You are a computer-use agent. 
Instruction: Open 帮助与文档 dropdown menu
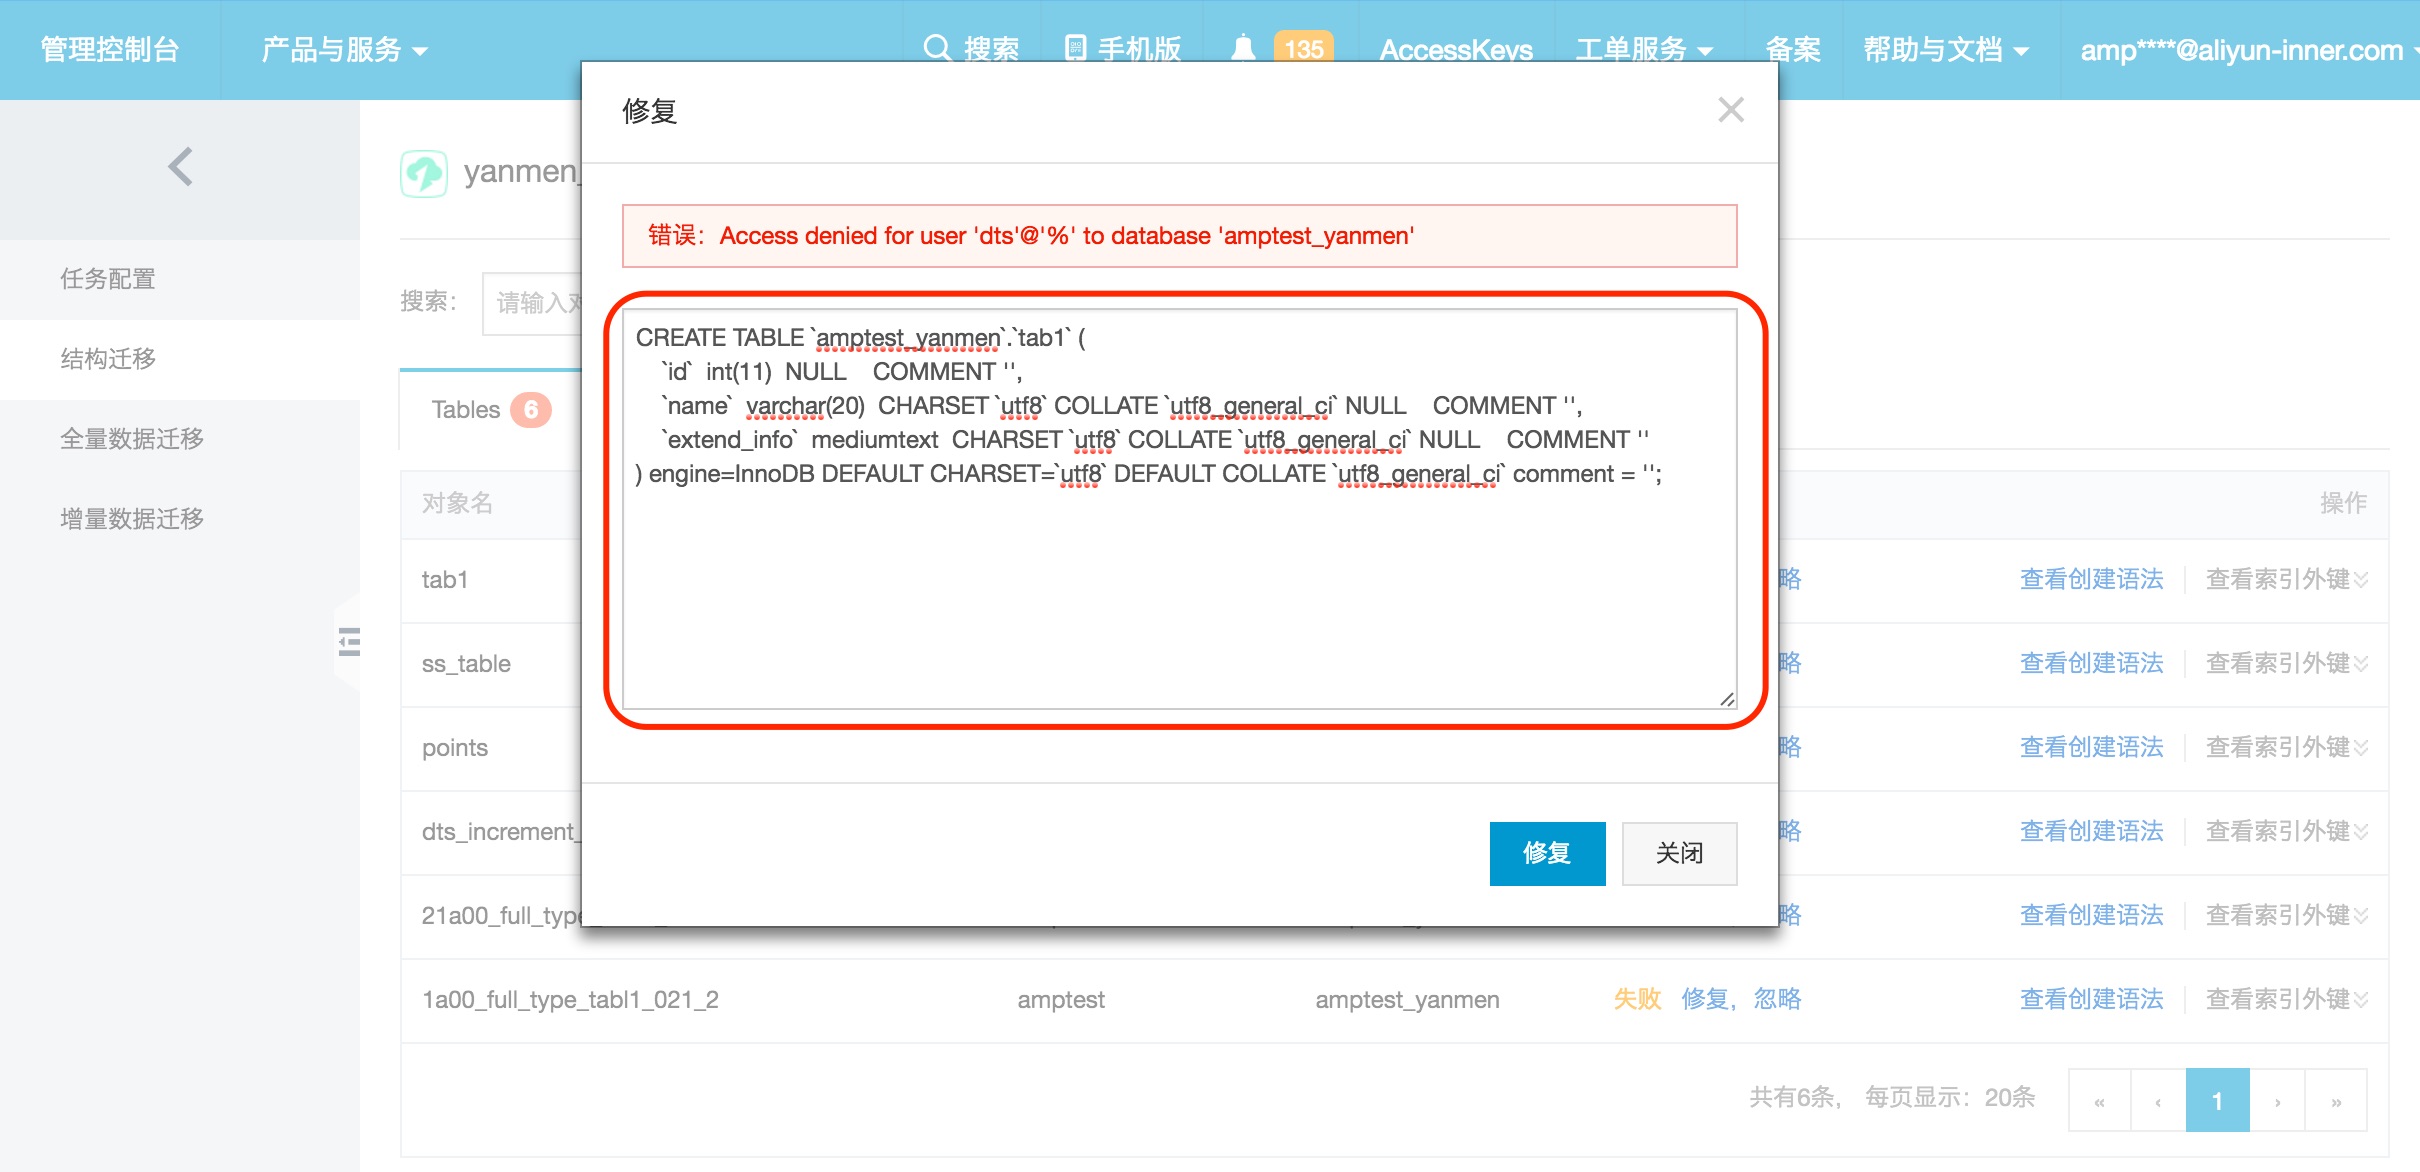click(x=1946, y=49)
